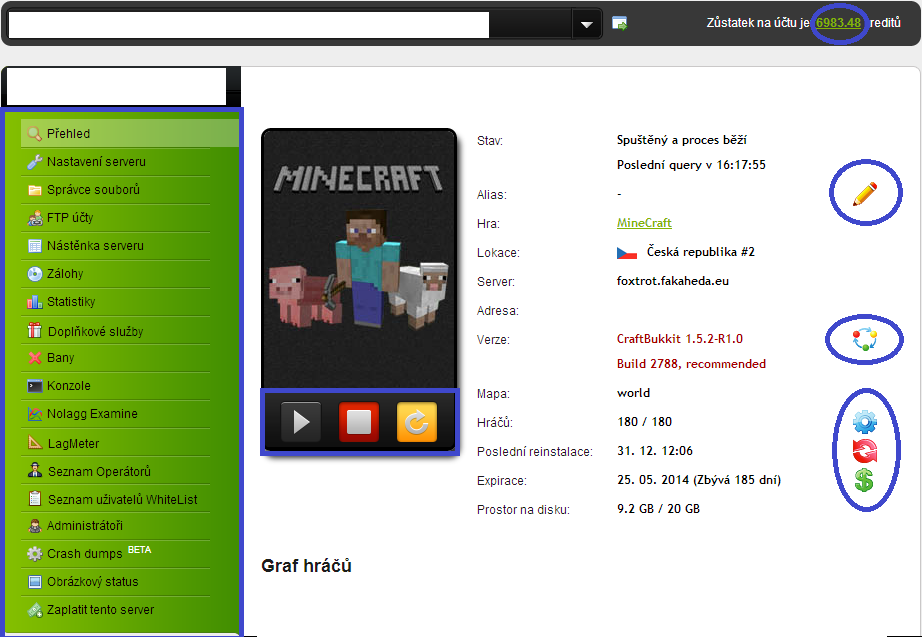Open the server list dropdown arrow
Screen dimensions: 922x637
tap(586, 25)
